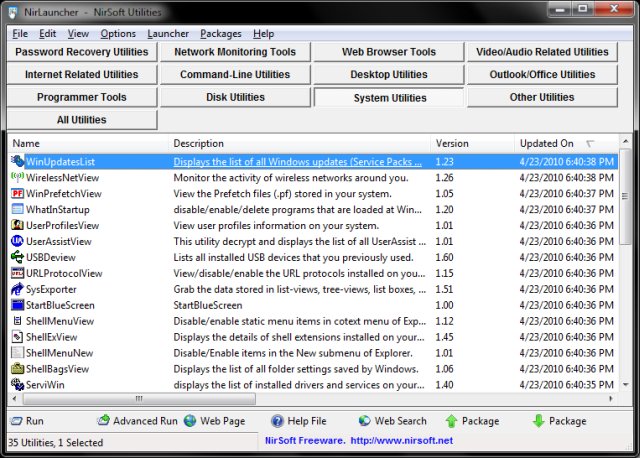Switch to Password Recovery Utilities group
The width and height of the screenshot is (640, 458).
coord(82,52)
